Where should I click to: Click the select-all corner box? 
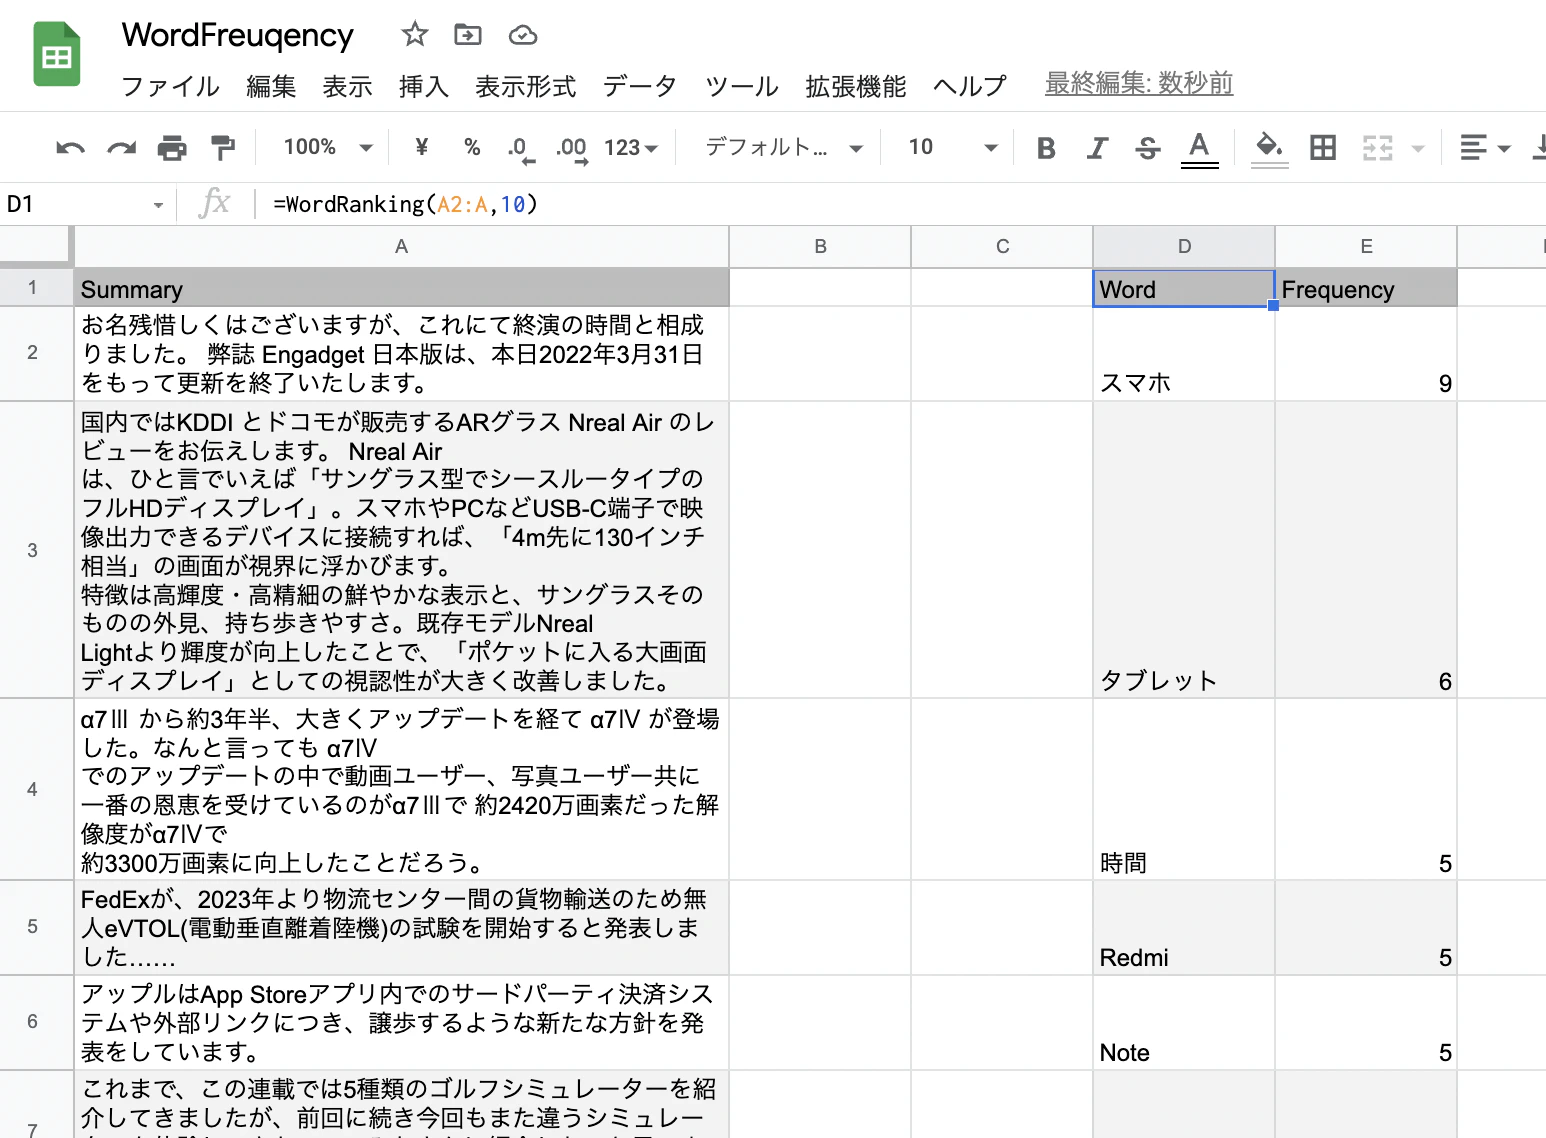tap(35, 246)
